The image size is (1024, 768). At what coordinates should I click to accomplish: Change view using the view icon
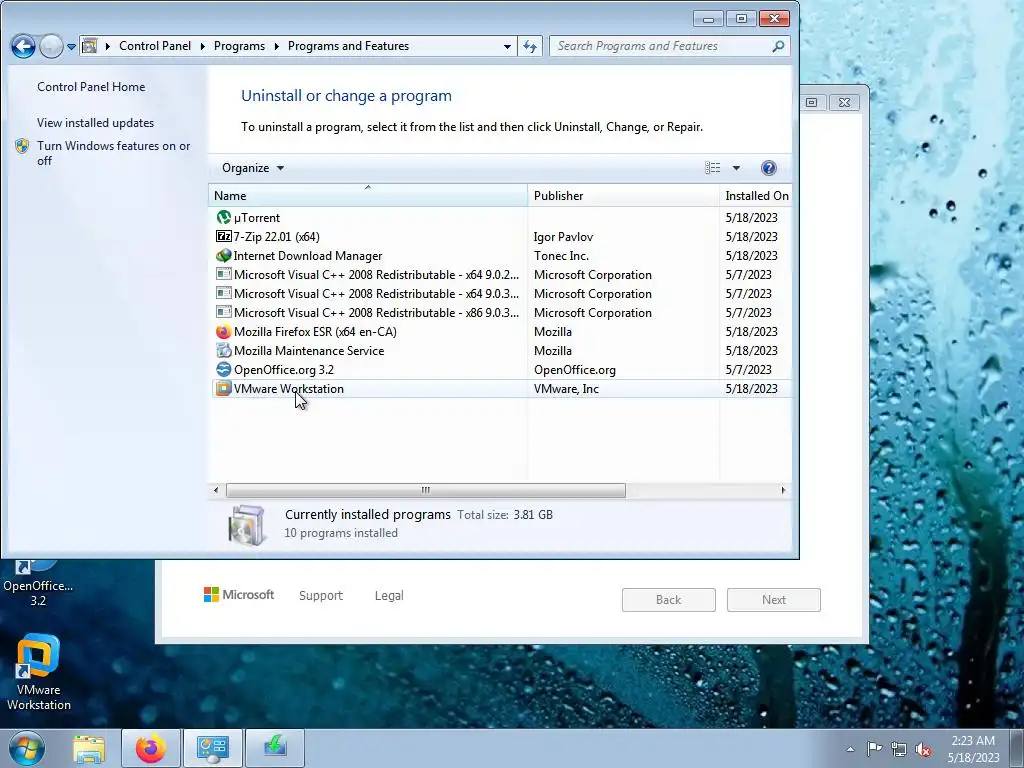pyautogui.click(x=712, y=168)
